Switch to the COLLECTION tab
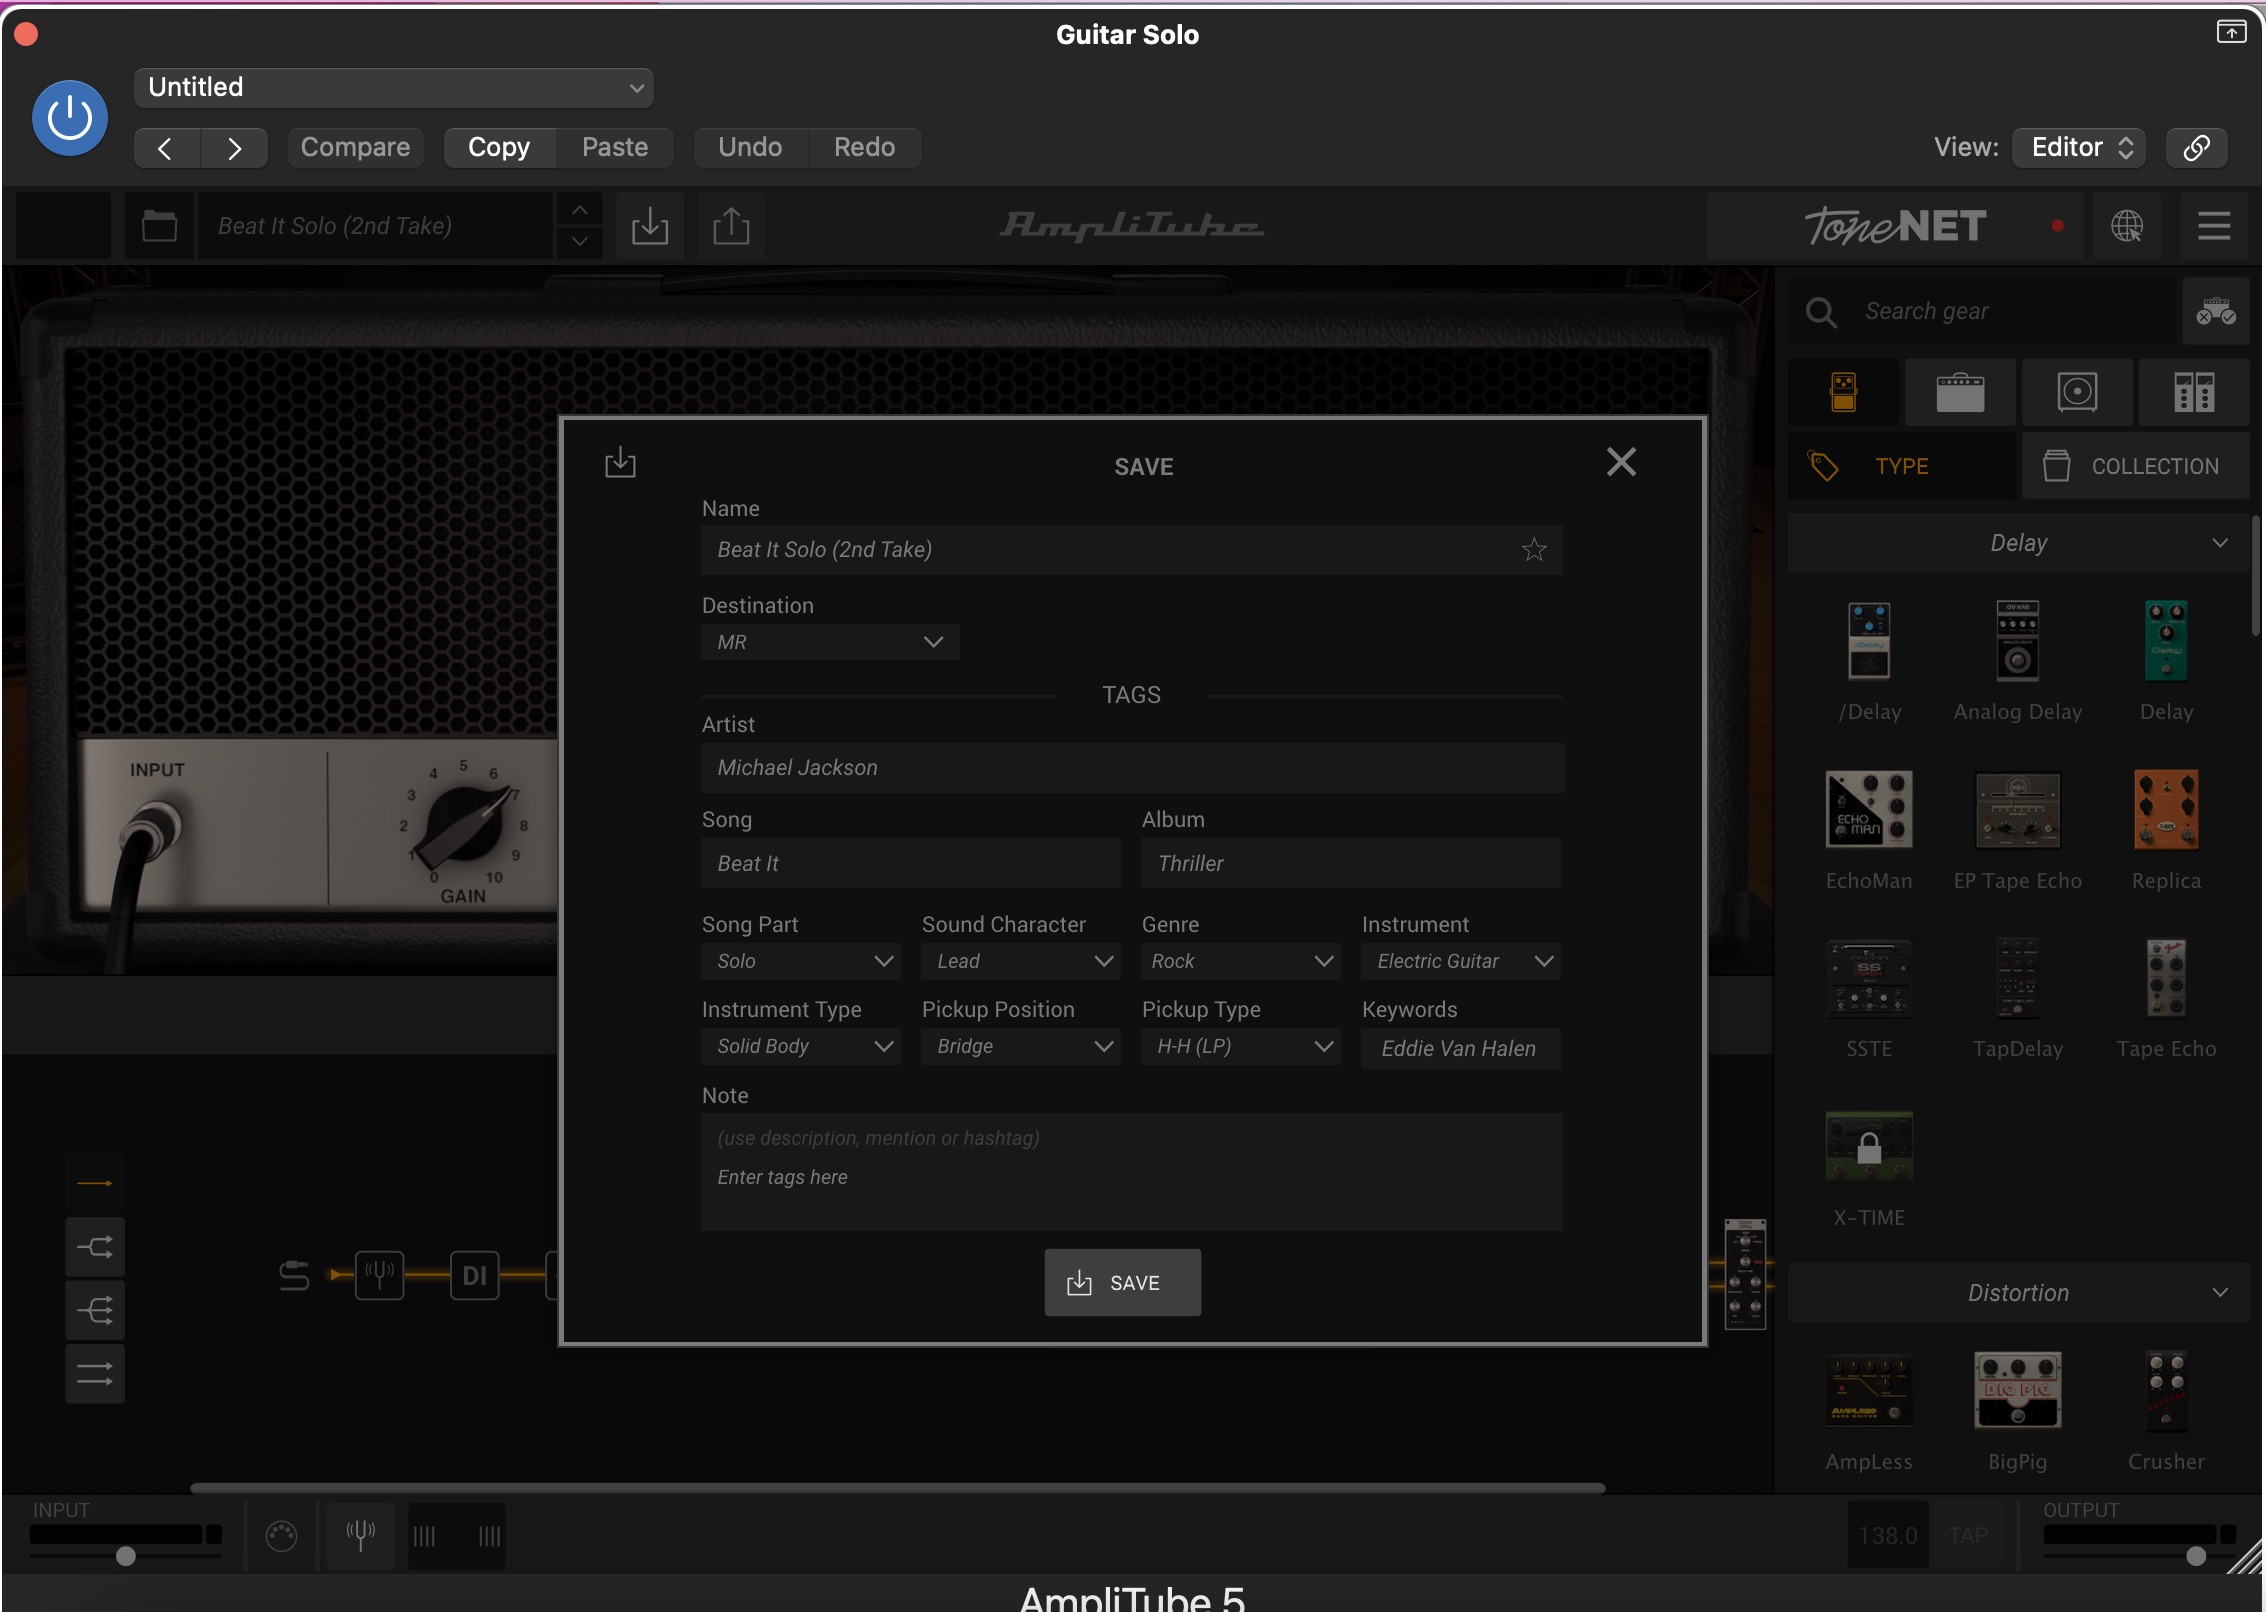 pyautogui.click(x=2135, y=466)
